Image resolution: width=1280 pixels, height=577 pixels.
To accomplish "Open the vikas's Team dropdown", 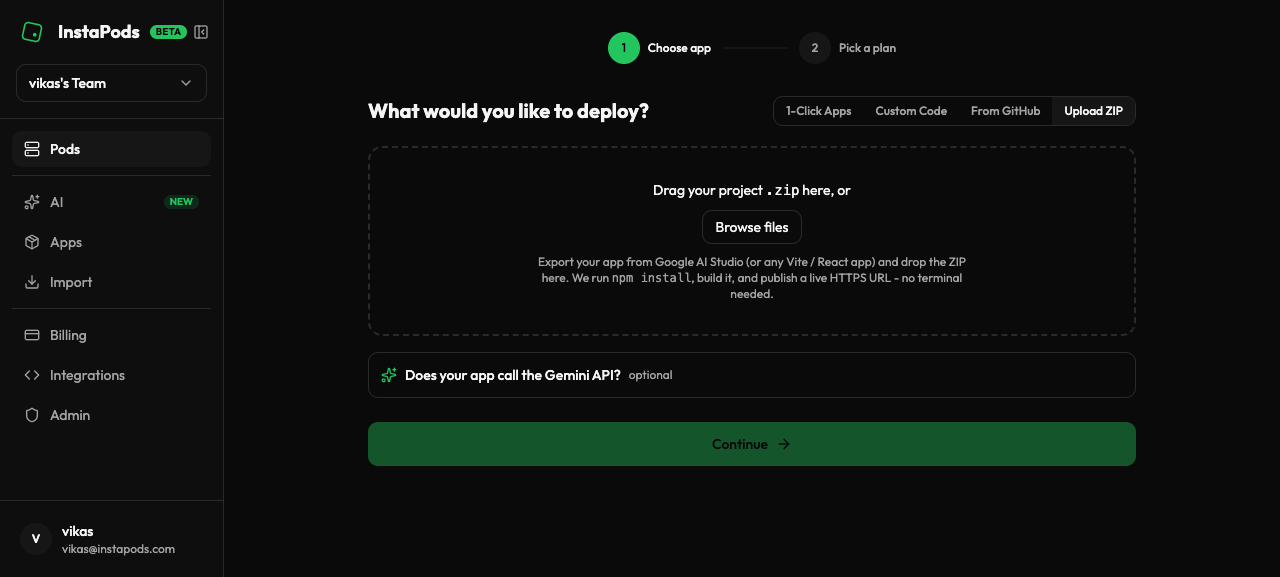I will point(111,83).
